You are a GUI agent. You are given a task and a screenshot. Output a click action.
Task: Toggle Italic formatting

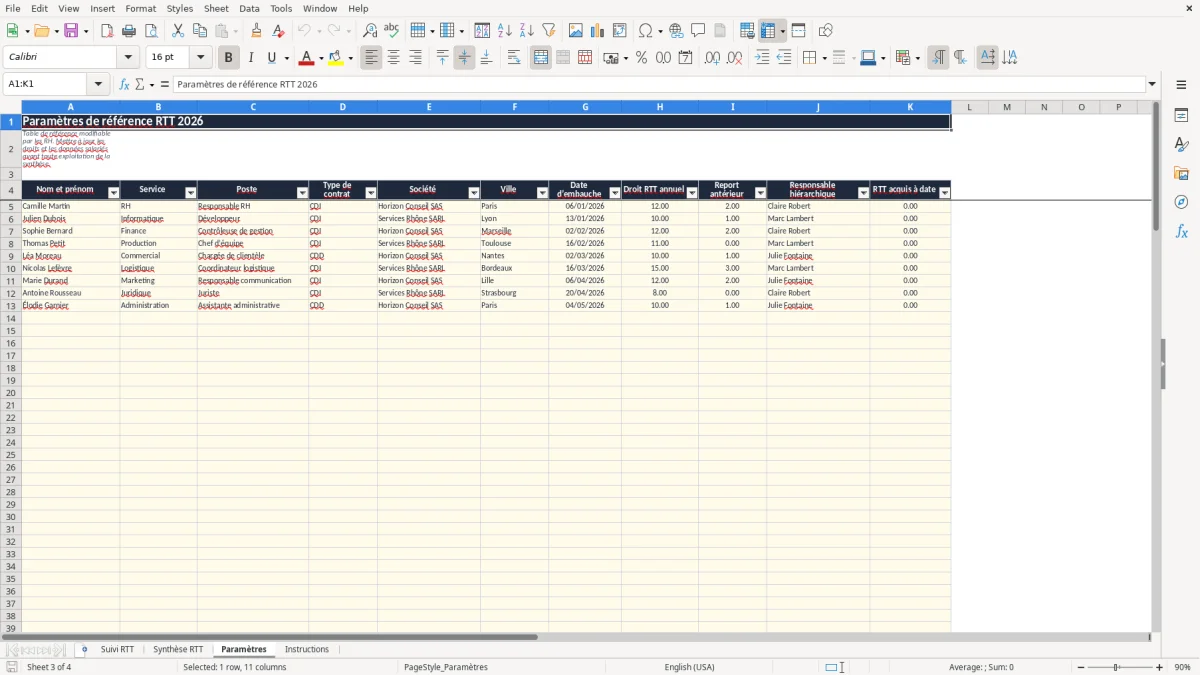click(x=251, y=58)
